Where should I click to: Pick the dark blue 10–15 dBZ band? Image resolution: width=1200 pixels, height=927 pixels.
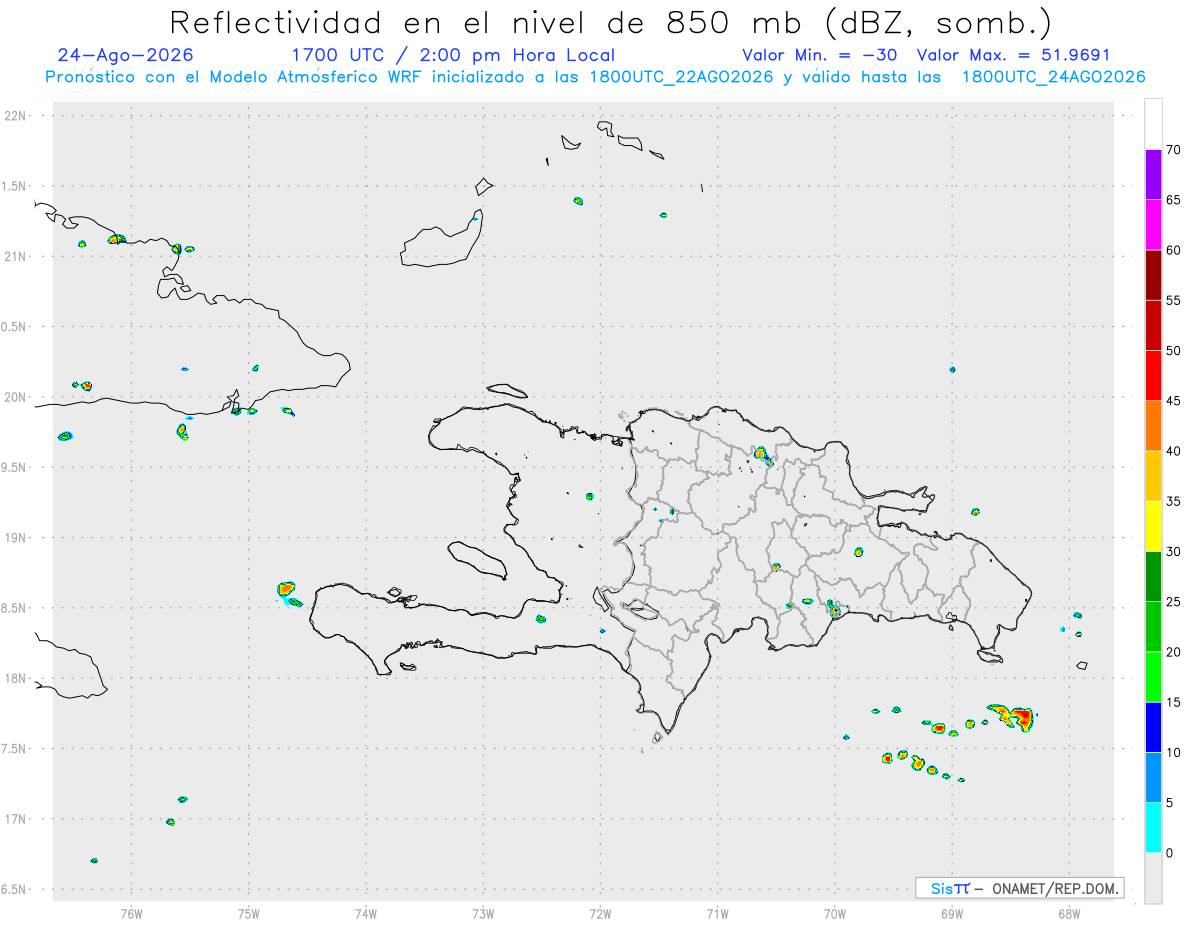(x=1153, y=727)
